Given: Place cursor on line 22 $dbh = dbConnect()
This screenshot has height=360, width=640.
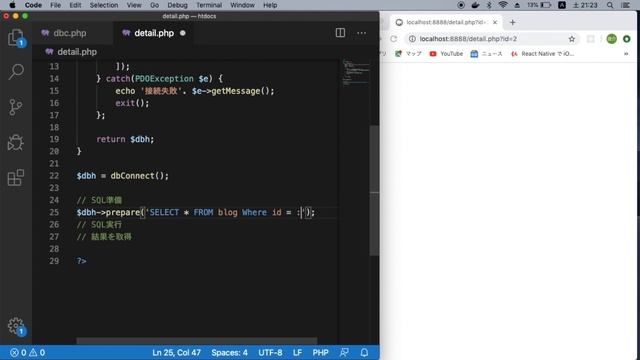Looking at the screenshot, I should coord(122,176).
